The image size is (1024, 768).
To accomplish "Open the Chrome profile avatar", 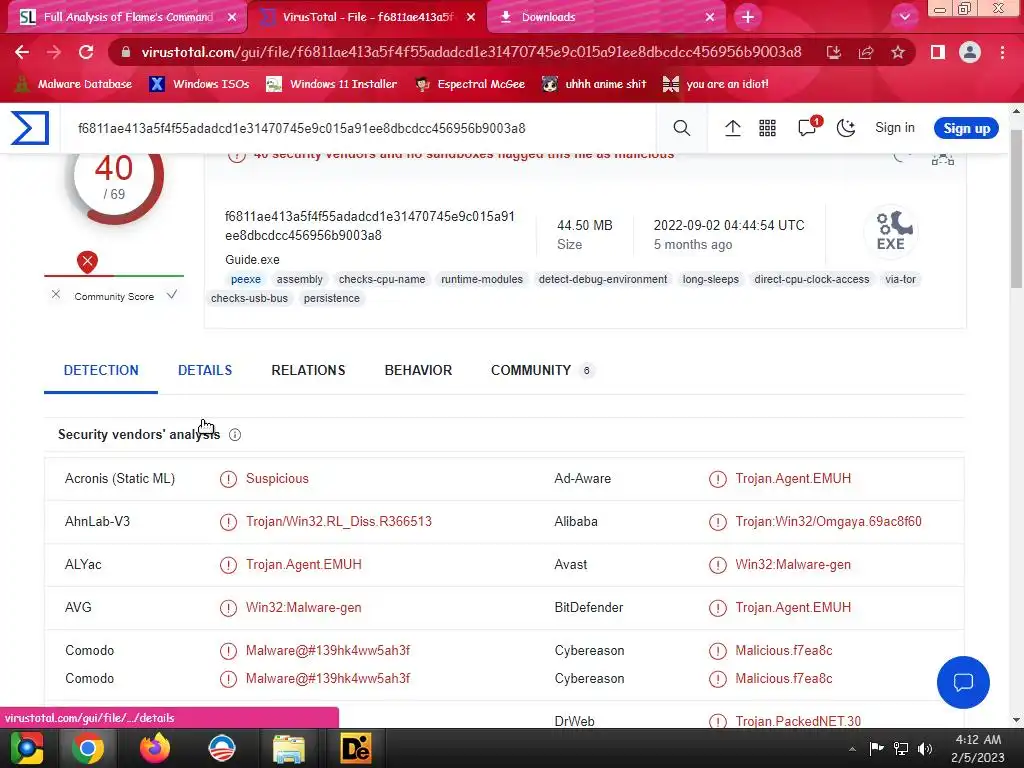I will pyautogui.click(x=970, y=52).
